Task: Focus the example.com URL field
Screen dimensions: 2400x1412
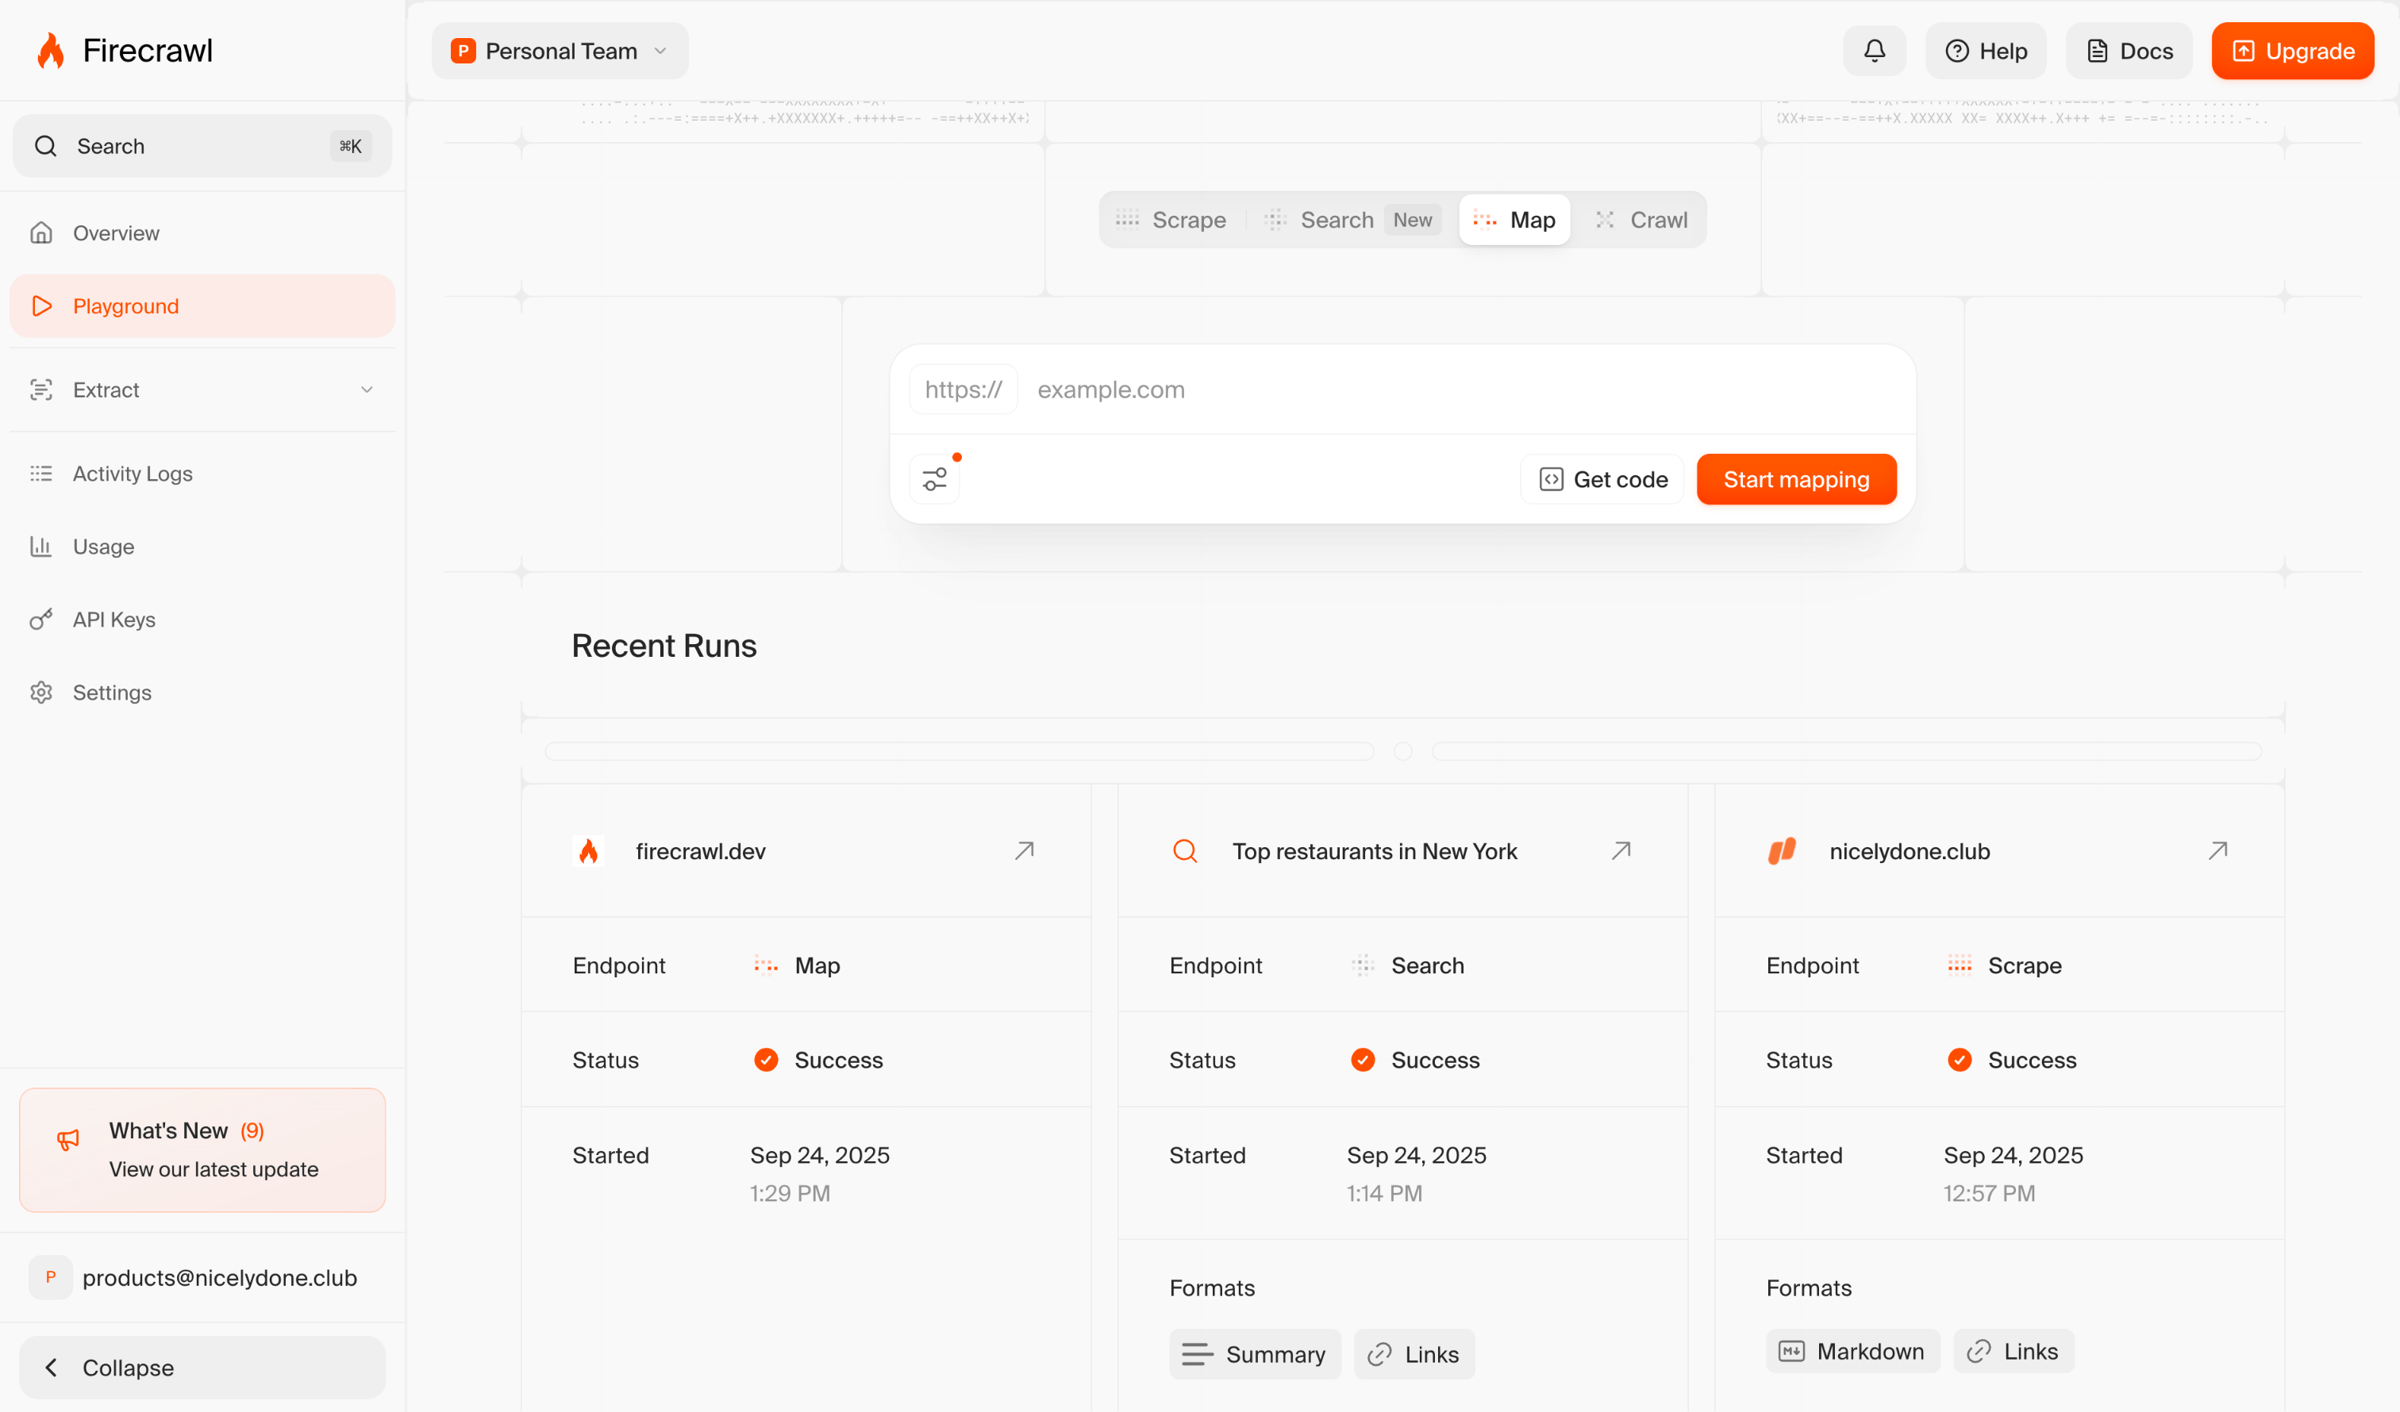Action: coord(1465,389)
